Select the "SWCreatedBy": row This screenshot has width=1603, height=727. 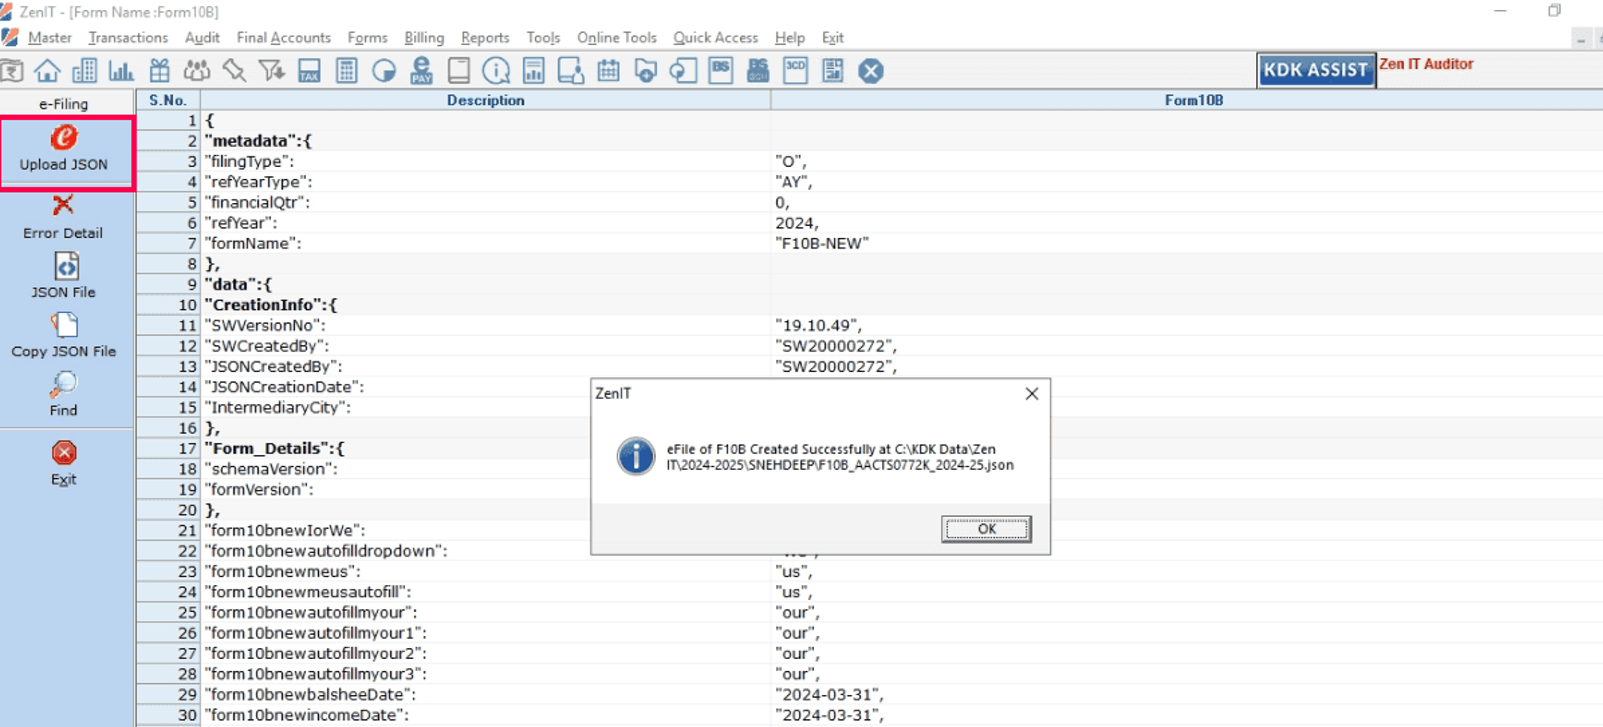point(869,346)
